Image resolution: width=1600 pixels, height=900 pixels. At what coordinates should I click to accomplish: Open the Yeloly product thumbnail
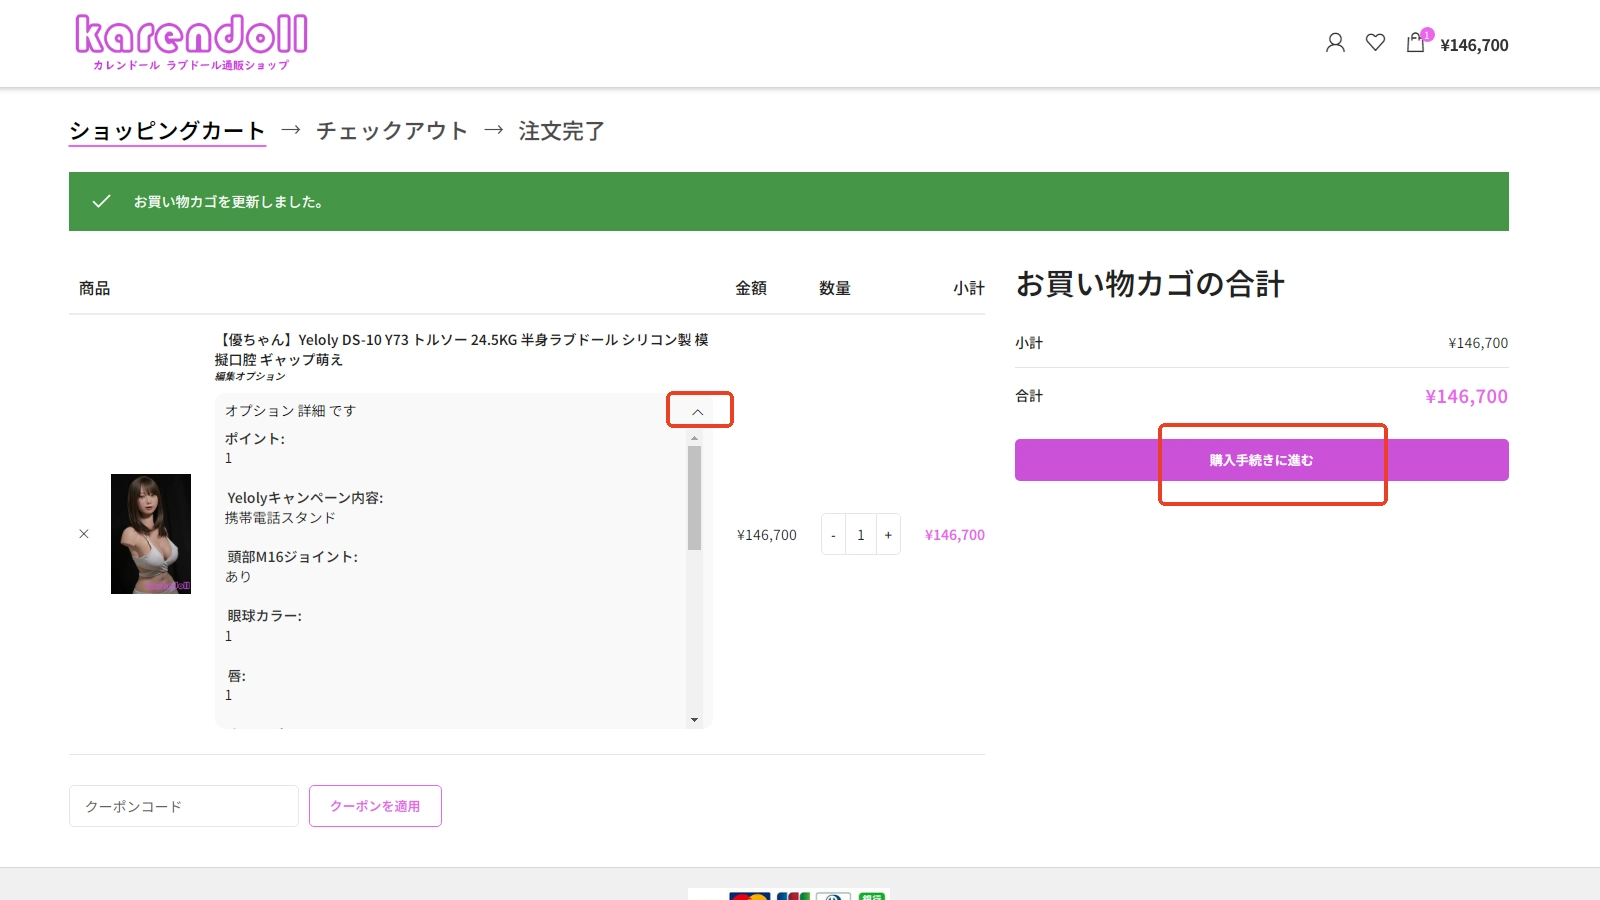[151, 534]
